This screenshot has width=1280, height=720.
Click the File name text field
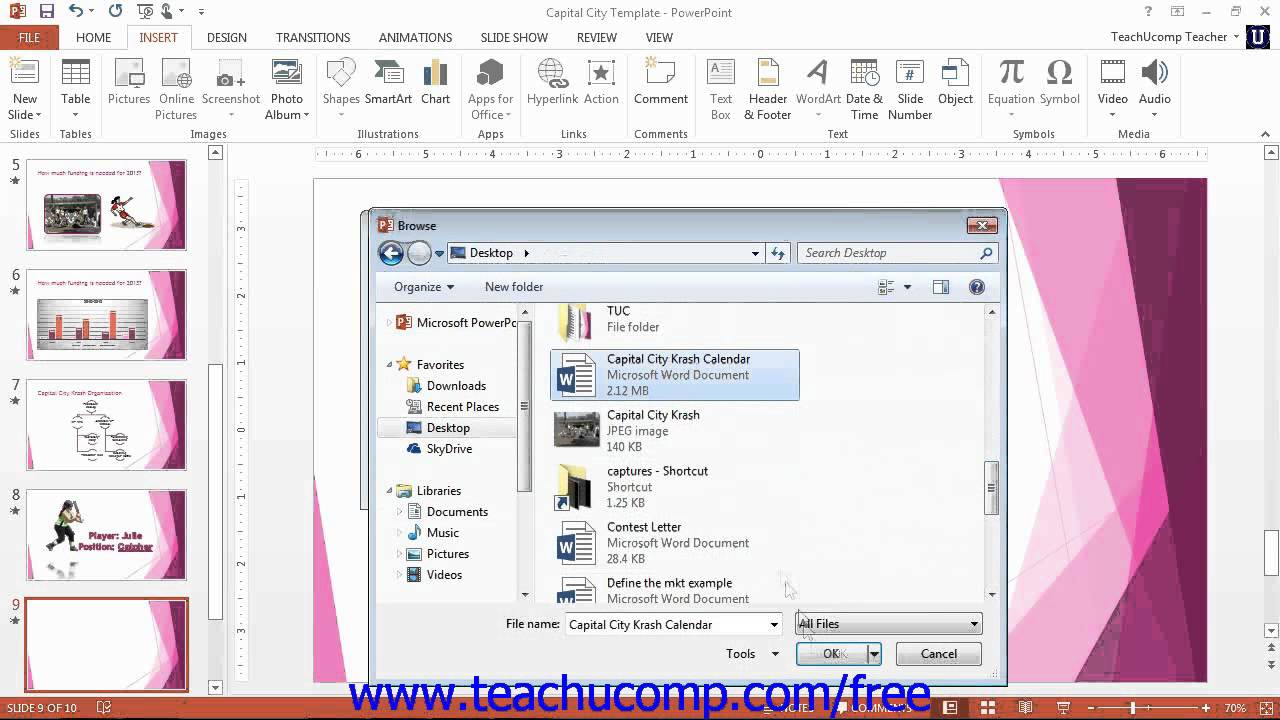tap(666, 625)
